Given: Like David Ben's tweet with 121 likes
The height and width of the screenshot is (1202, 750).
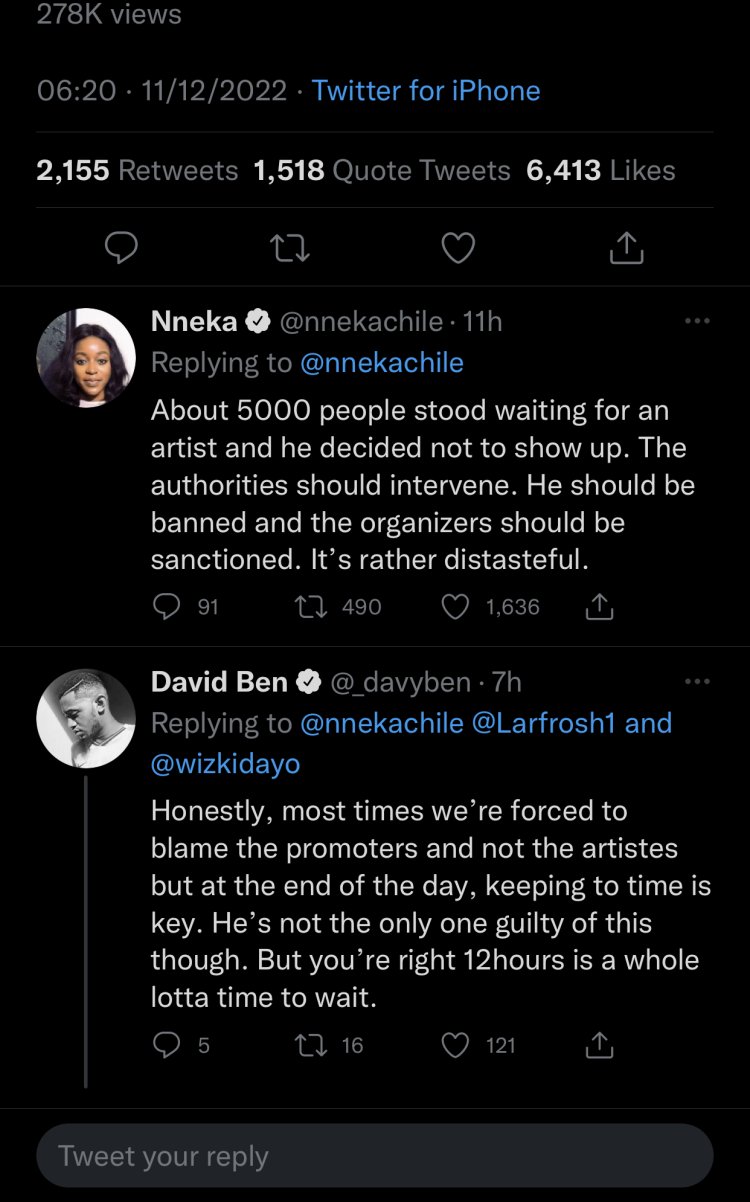Looking at the screenshot, I should click(456, 1045).
